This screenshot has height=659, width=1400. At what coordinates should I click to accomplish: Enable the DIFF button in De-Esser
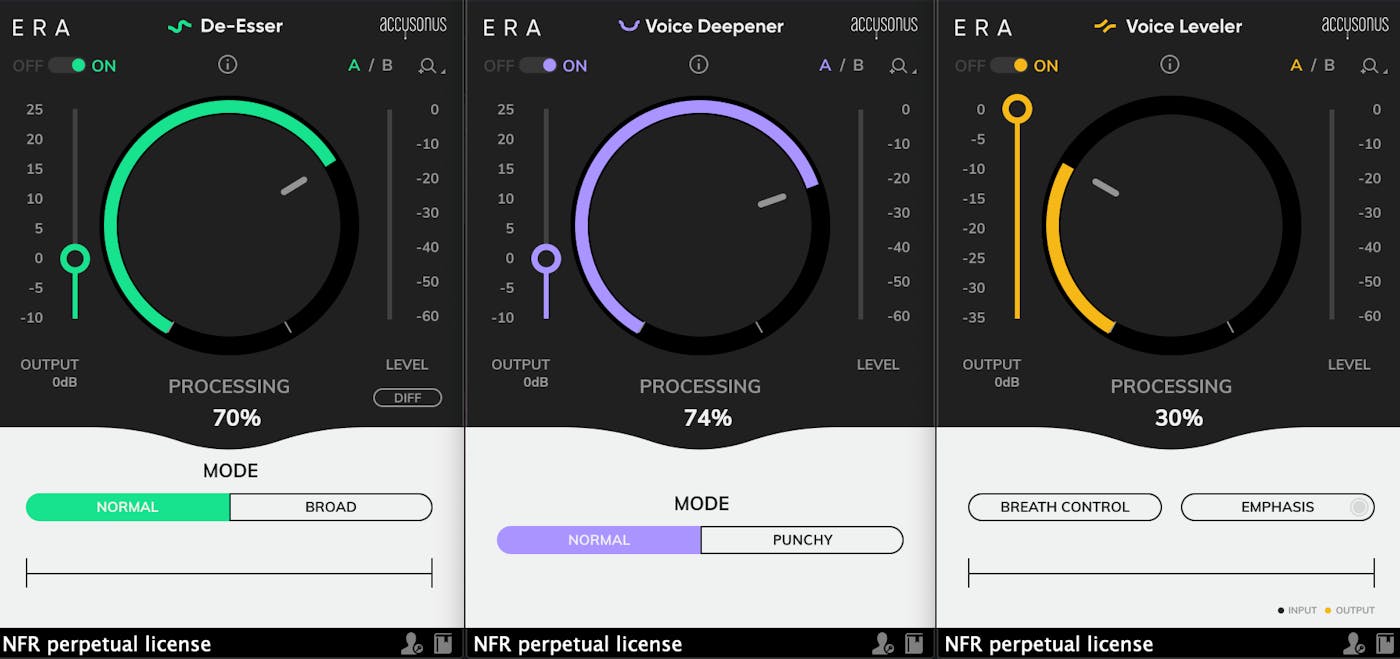click(x=407, y=398)
